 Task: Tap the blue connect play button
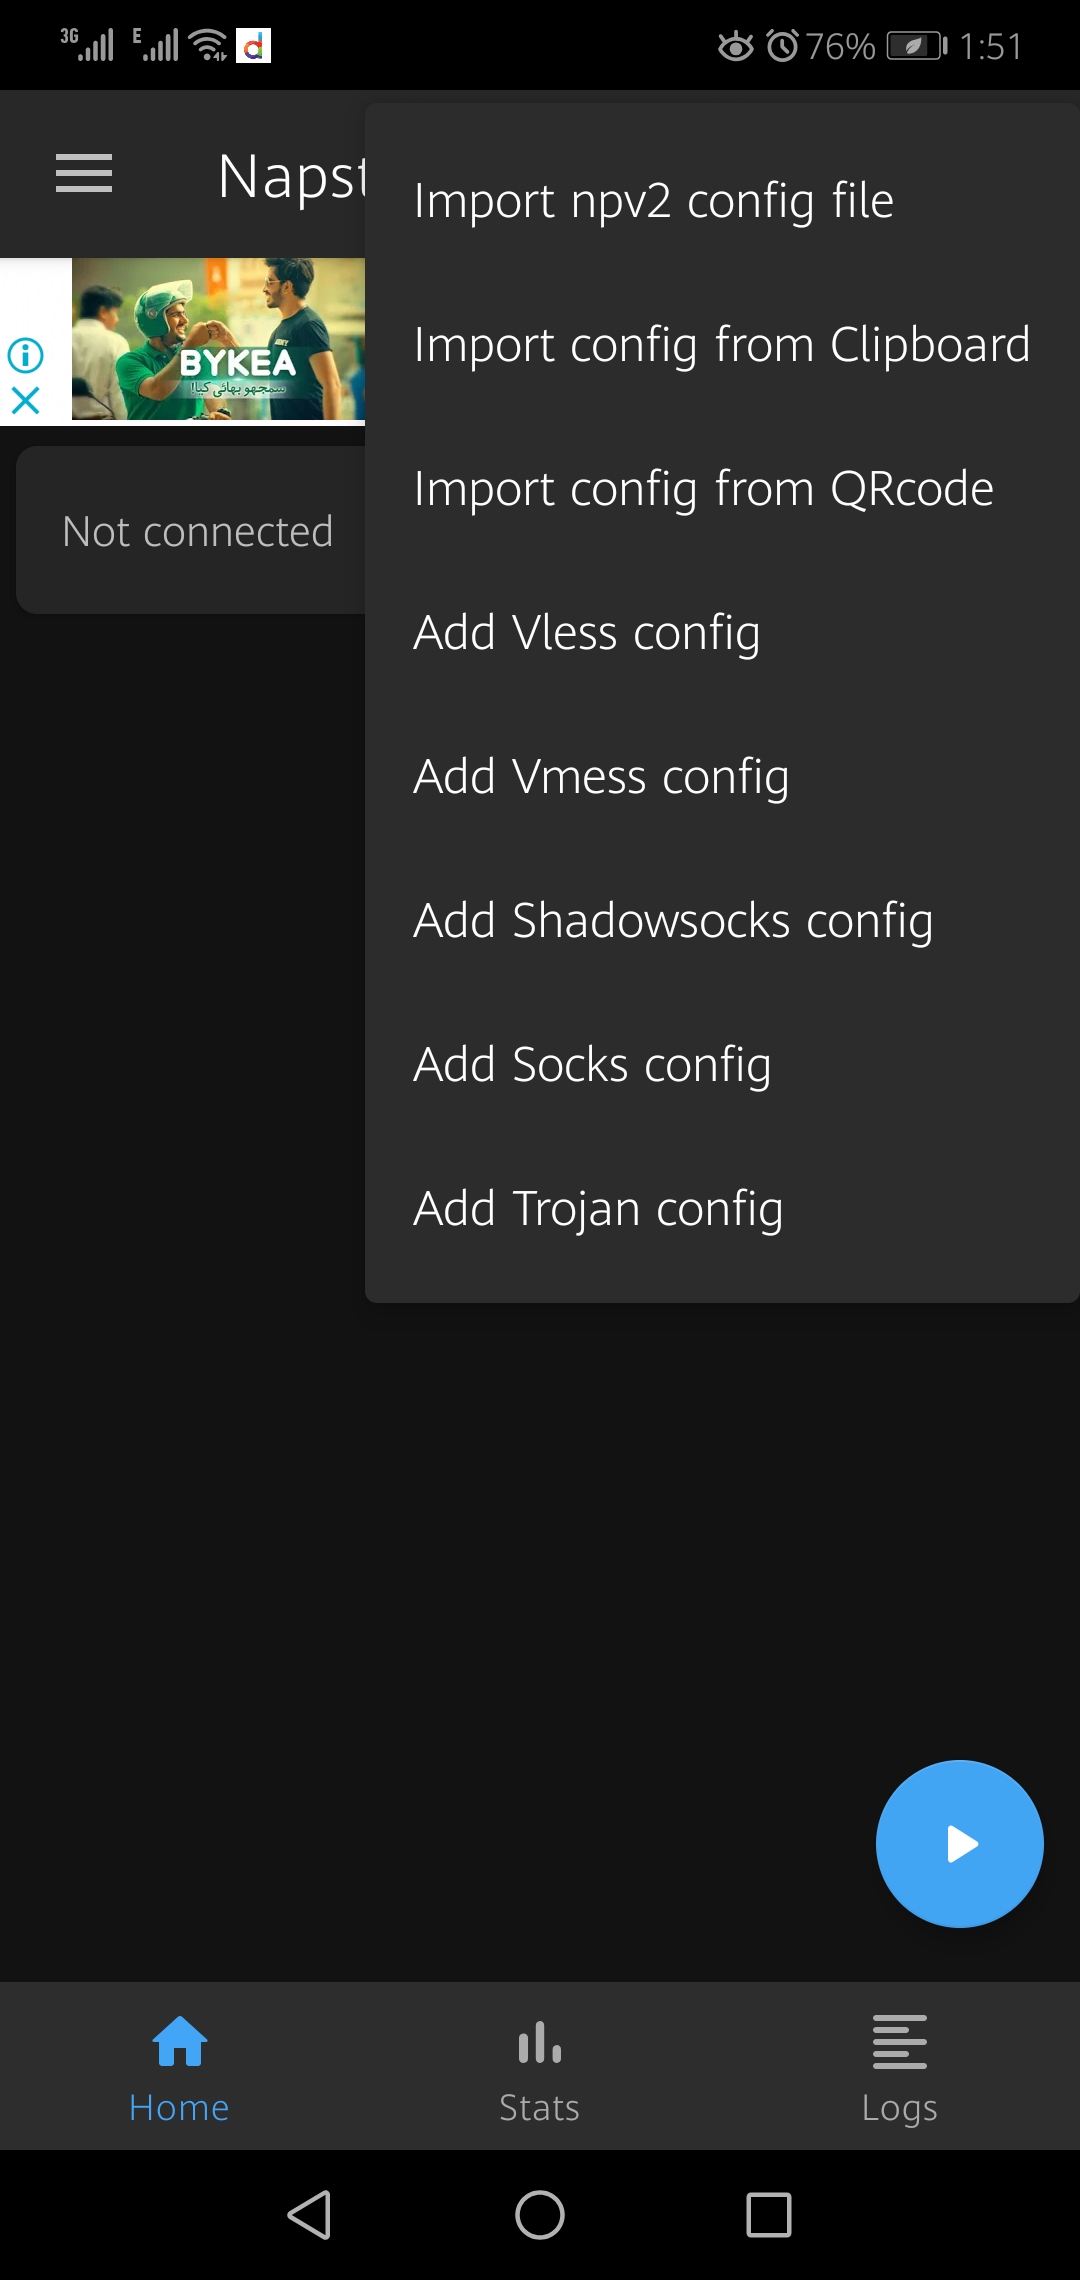[x=959, y=1843]
